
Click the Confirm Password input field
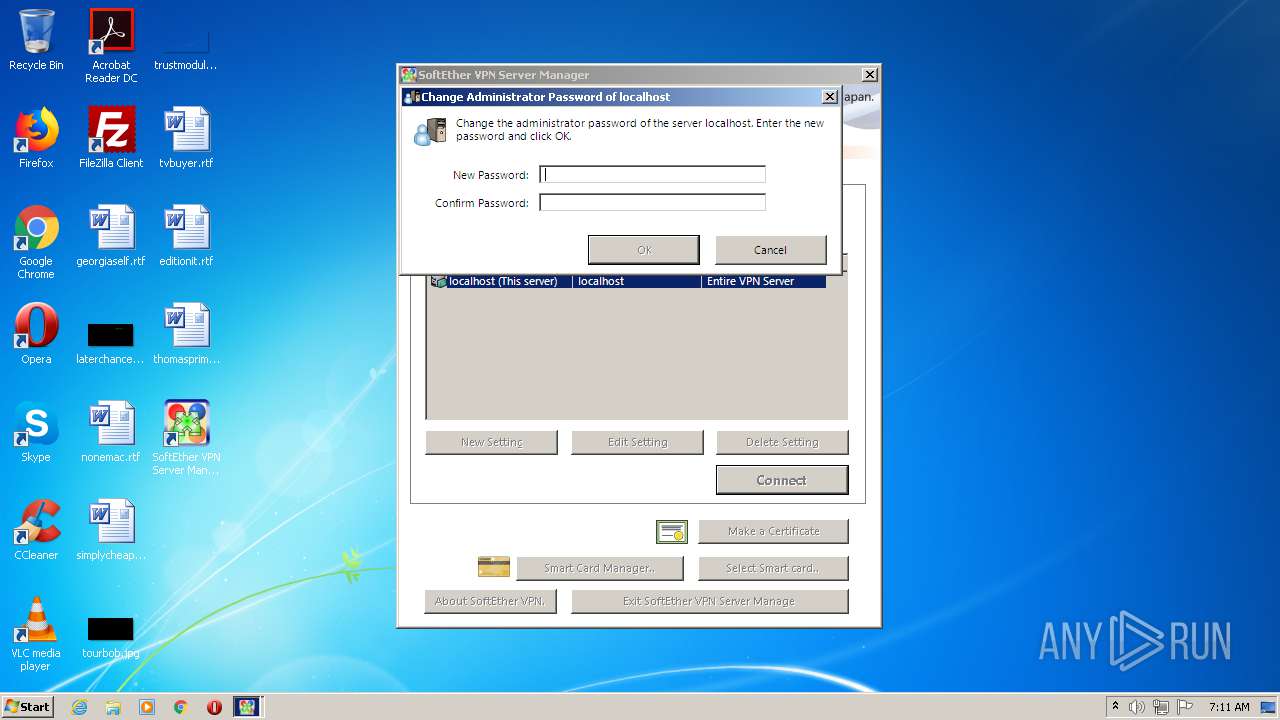[x=652, y=203]
